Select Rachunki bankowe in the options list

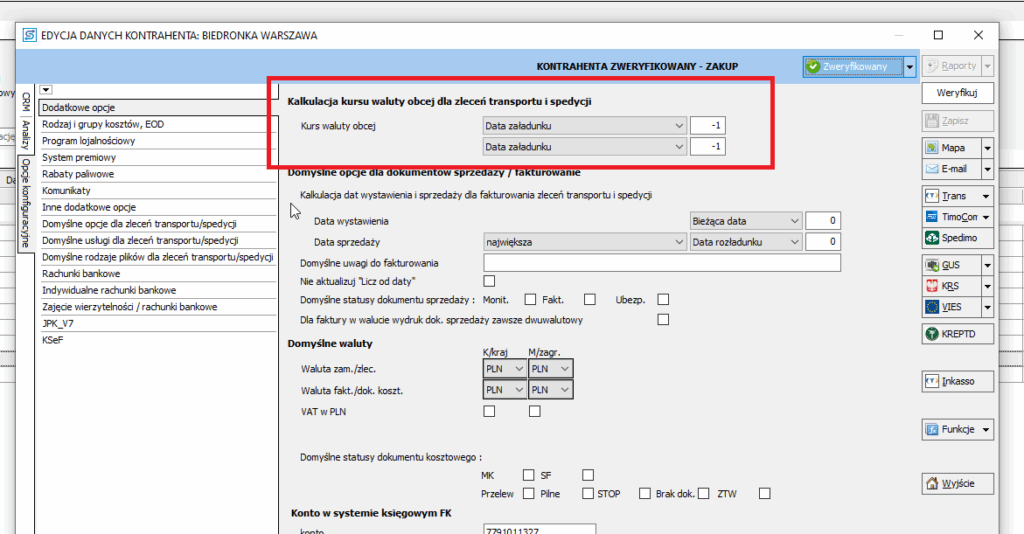[82, 273]
